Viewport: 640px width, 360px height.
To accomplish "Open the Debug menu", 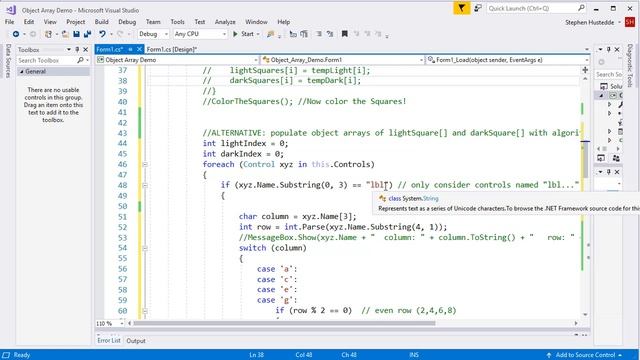I will 127,22.
